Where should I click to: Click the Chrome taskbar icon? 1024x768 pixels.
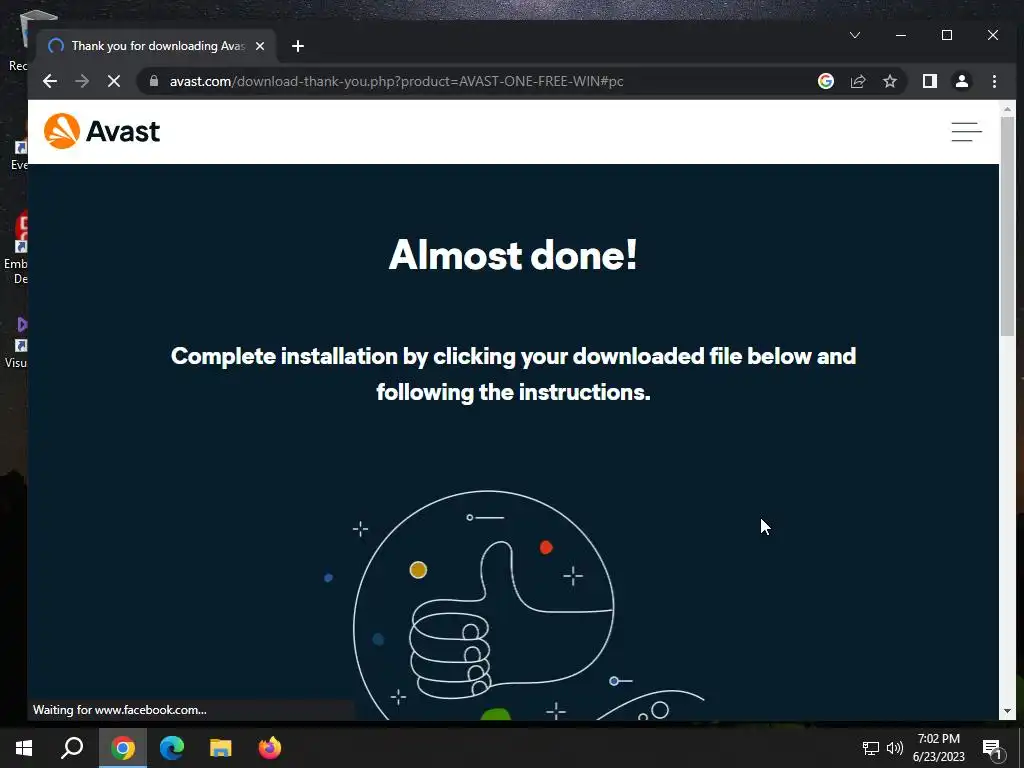point(122,748)
